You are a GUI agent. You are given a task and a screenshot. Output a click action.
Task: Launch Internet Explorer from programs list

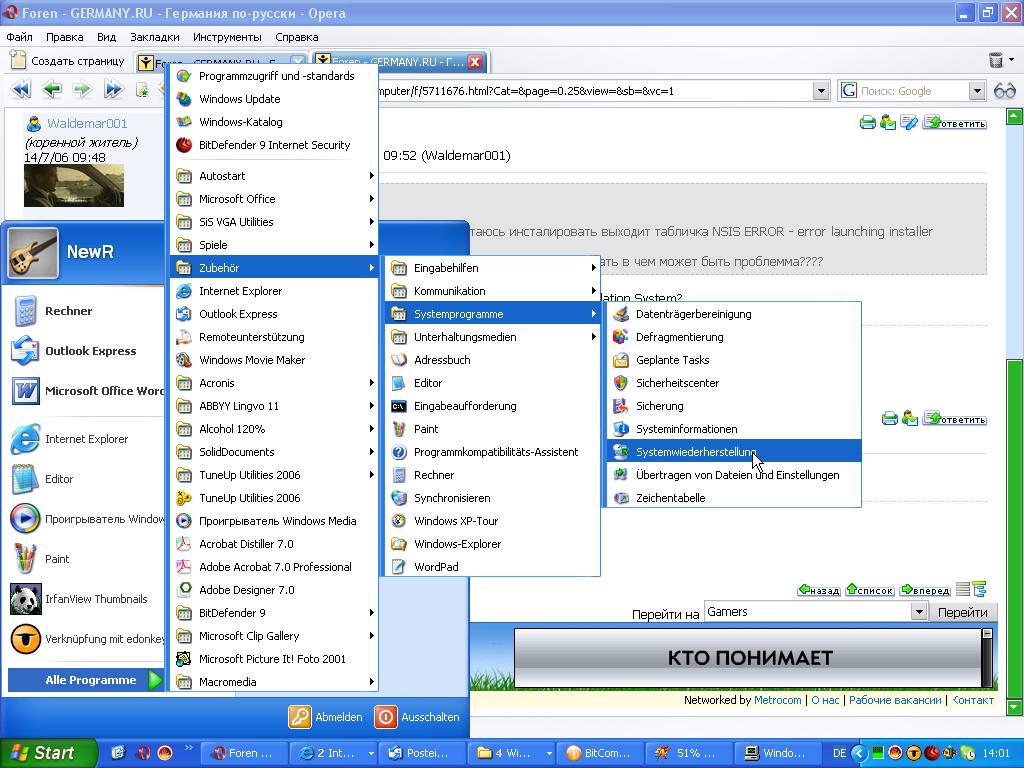(274, 291)
